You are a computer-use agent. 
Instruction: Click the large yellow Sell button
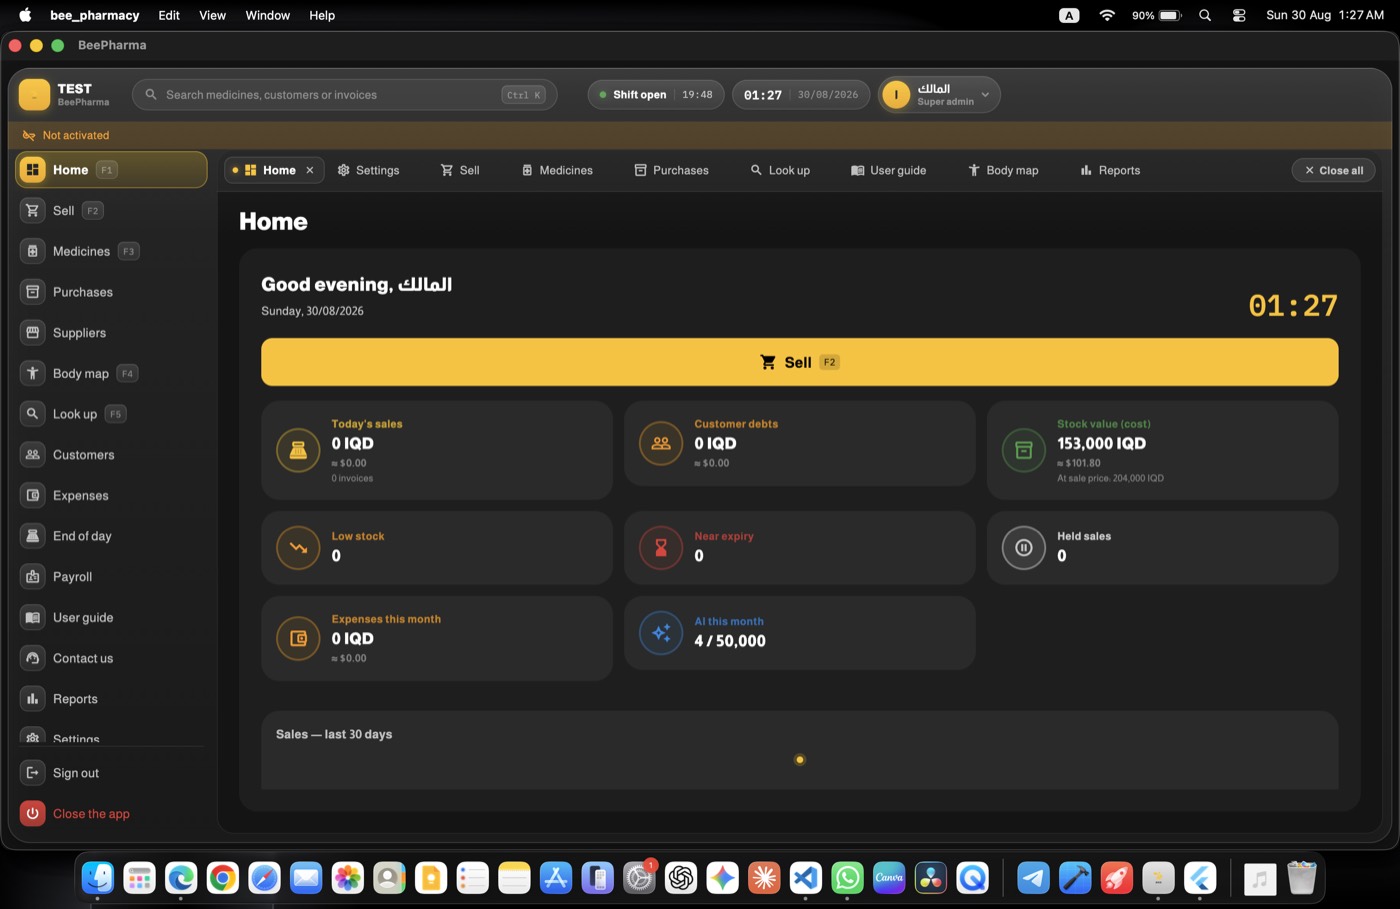(x=799, y=362)
